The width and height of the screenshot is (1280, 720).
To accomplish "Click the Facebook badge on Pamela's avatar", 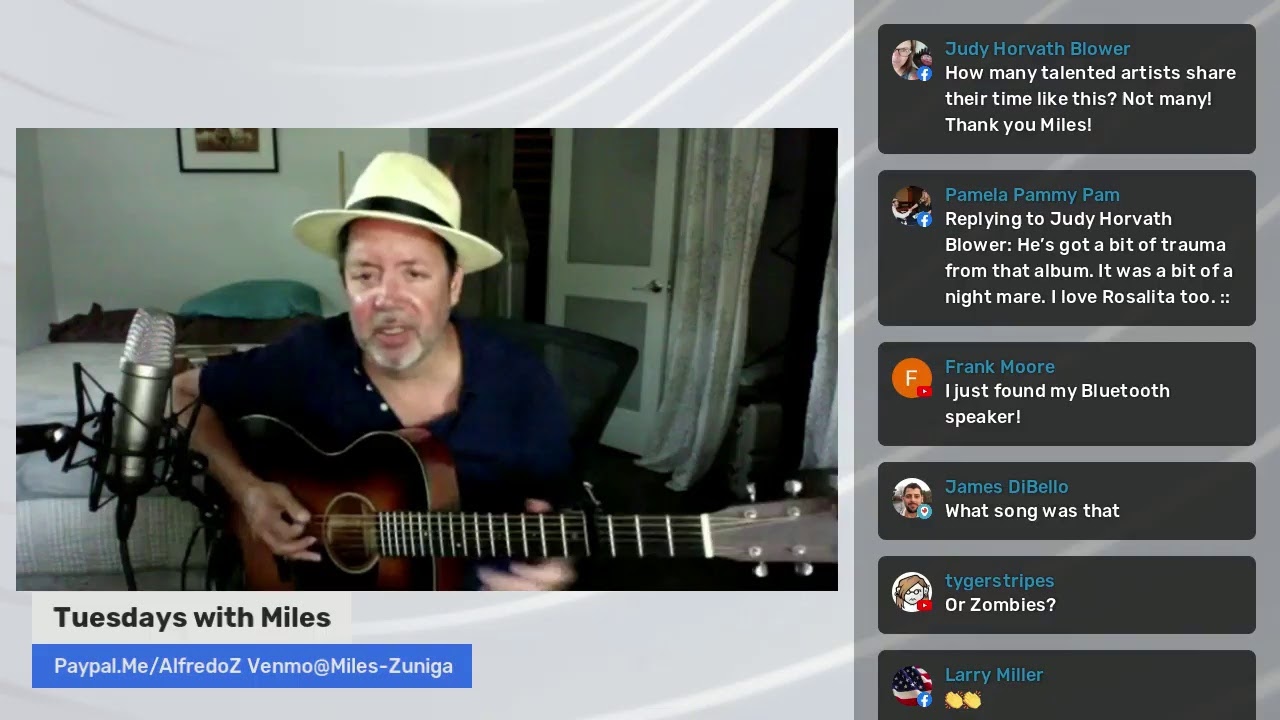I will [x=924, y=220].
